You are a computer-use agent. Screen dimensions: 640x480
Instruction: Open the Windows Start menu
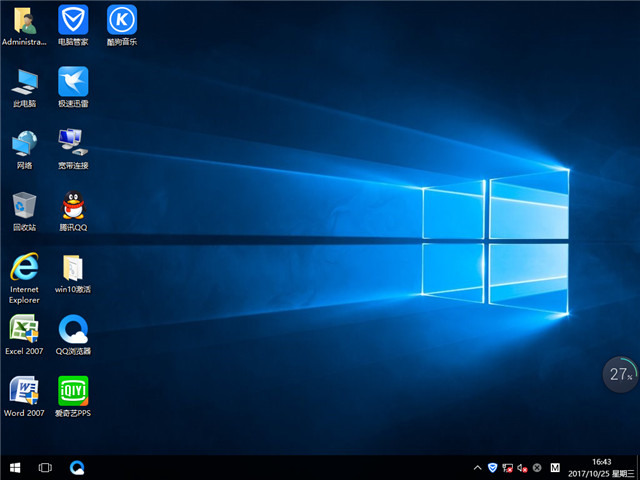click(15, 467)
